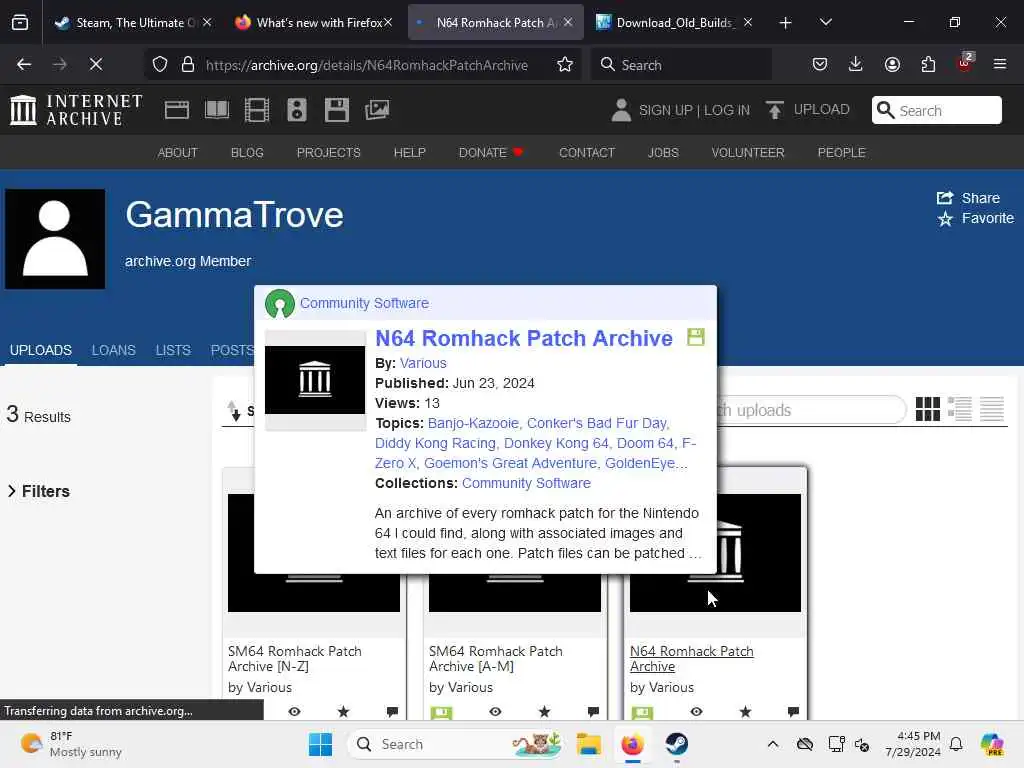Click the Community Software green icon
This screenshot has height=768, width=1024.
280,304
